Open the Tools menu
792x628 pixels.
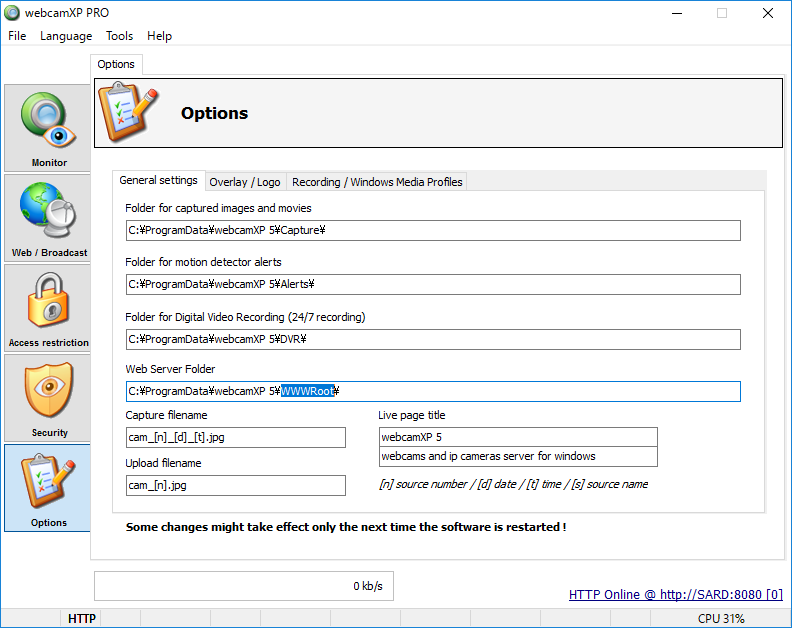120,36
